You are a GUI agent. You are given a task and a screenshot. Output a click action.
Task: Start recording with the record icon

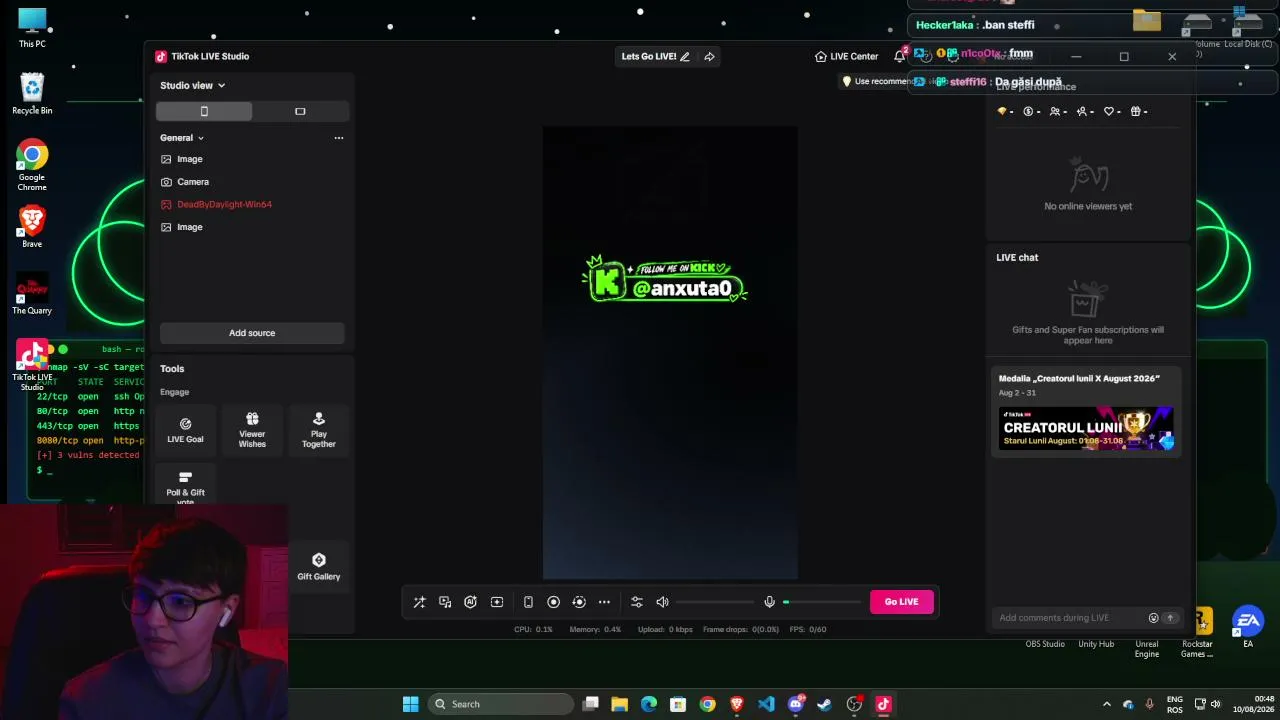[x=553, y=602]
